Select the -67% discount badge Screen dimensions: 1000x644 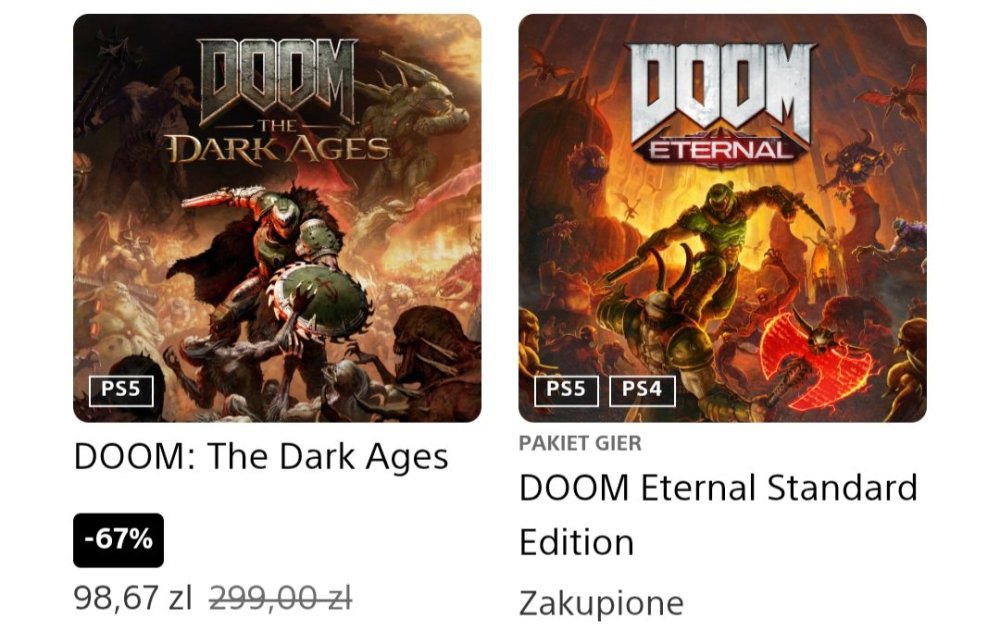coord(118,540)
